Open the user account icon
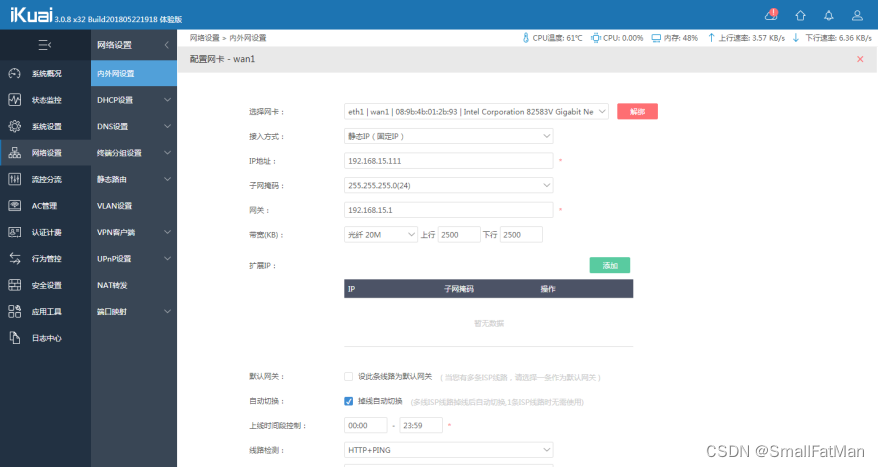The image size is (879, 467). (x=857, y=16)
